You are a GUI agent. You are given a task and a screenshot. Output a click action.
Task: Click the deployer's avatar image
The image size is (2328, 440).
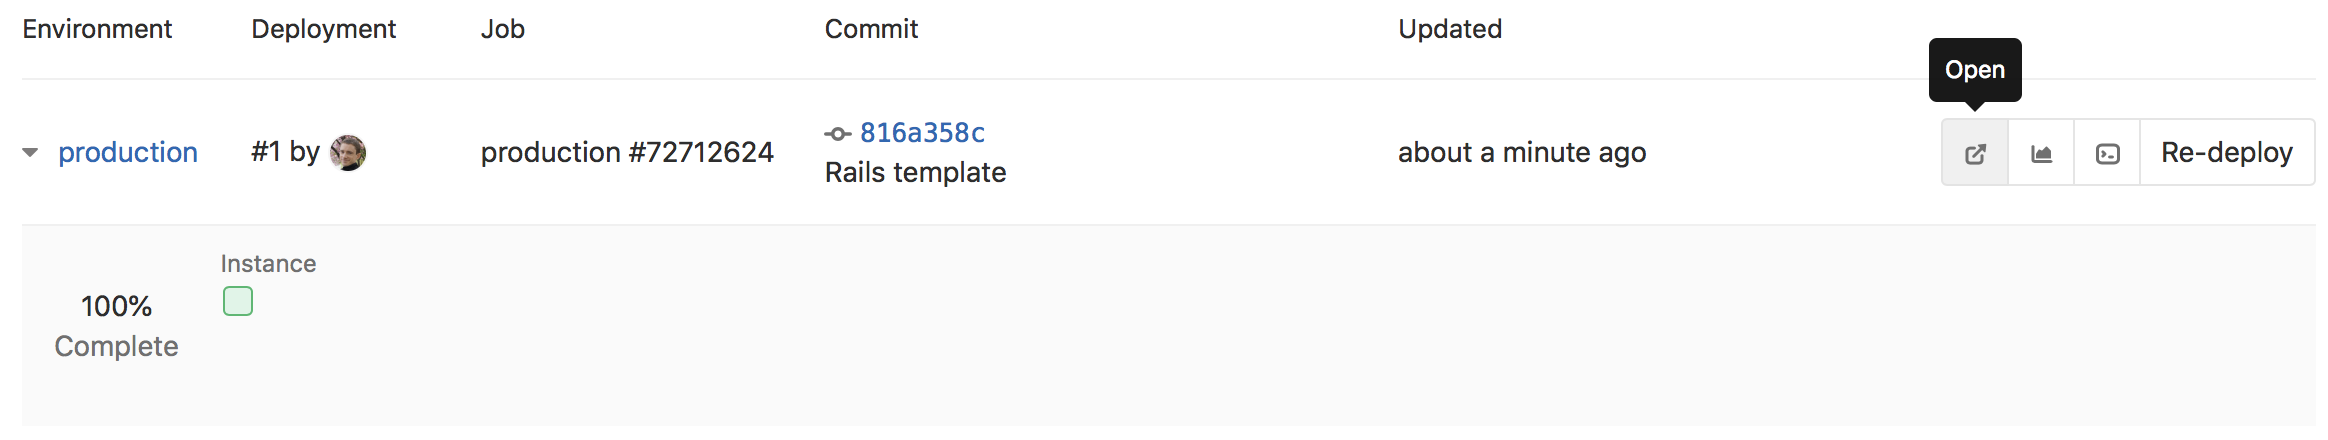pyautogui.click(x=348, y=153)
